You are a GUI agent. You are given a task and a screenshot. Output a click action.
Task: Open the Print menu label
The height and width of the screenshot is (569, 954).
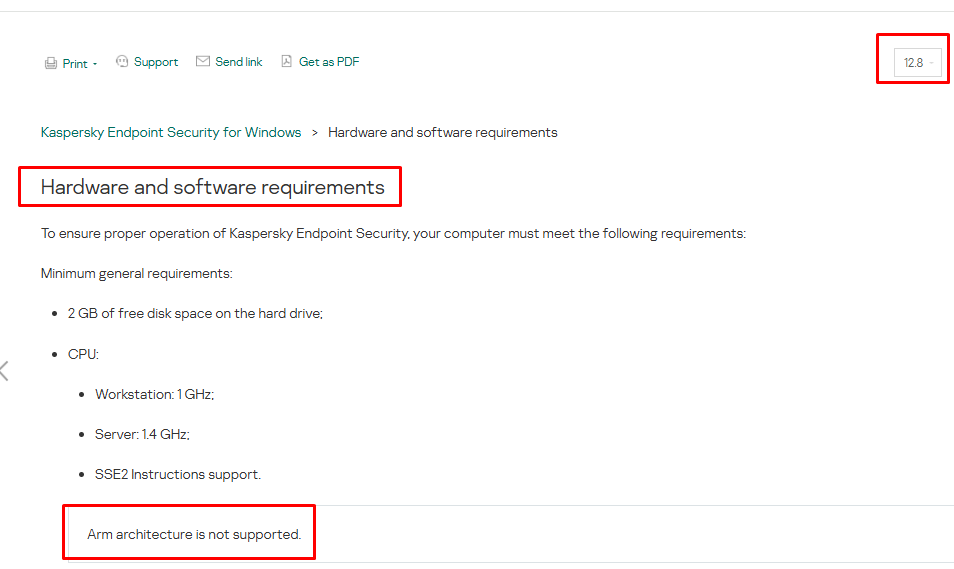75,63
